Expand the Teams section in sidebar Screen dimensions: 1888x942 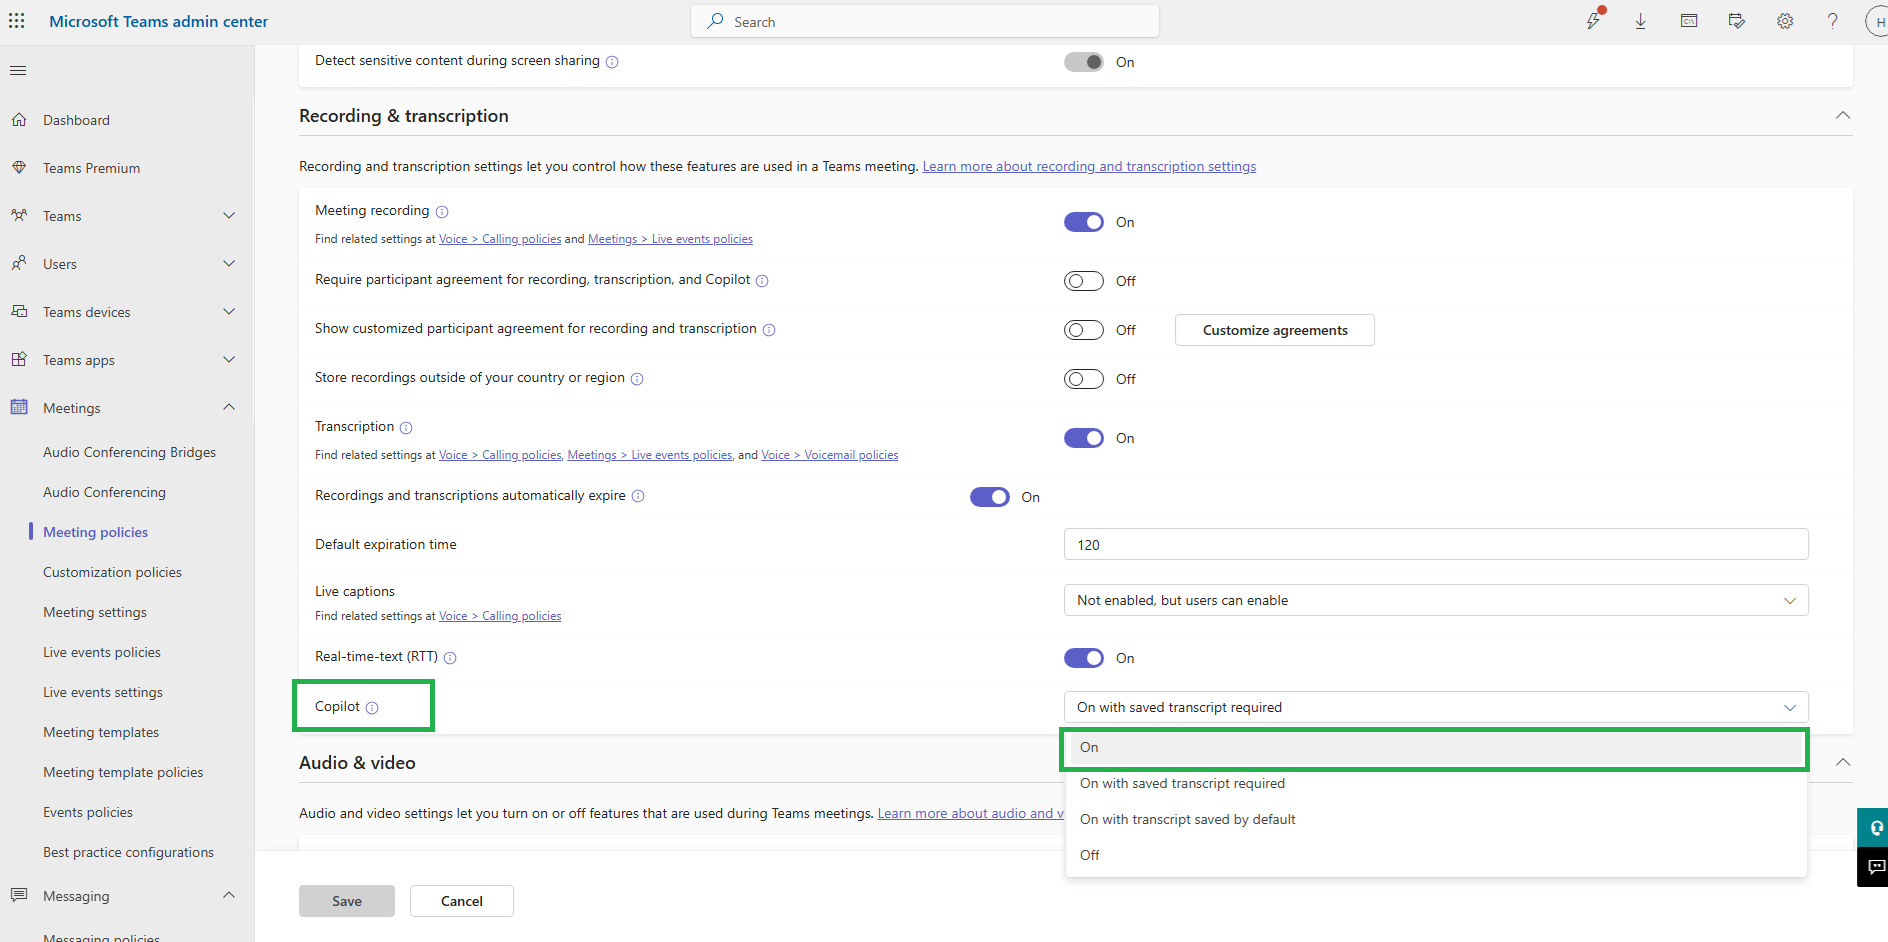tap(229, 216)
